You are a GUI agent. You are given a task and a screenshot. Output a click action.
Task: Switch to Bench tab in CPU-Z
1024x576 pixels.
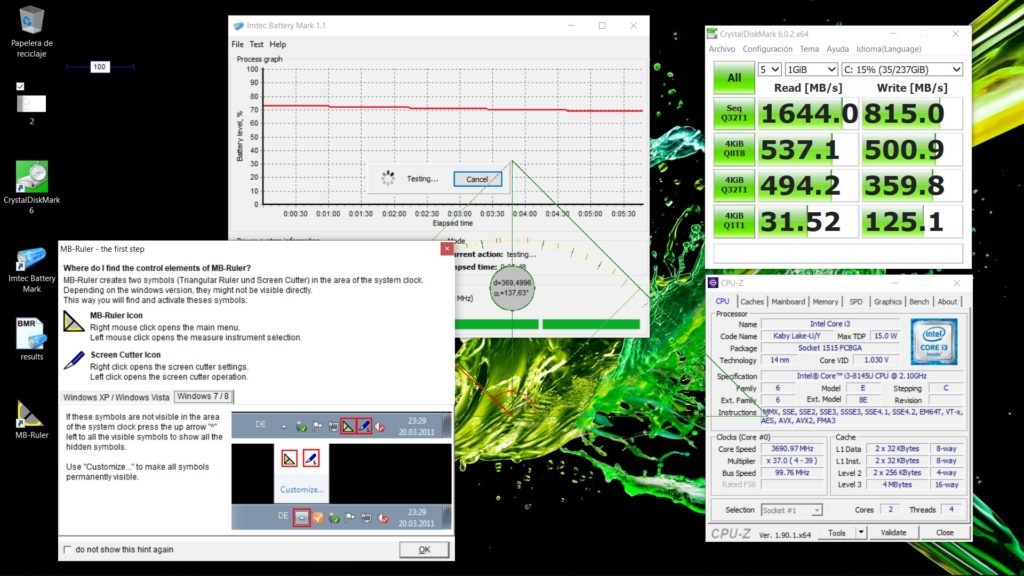pos(919,302)
